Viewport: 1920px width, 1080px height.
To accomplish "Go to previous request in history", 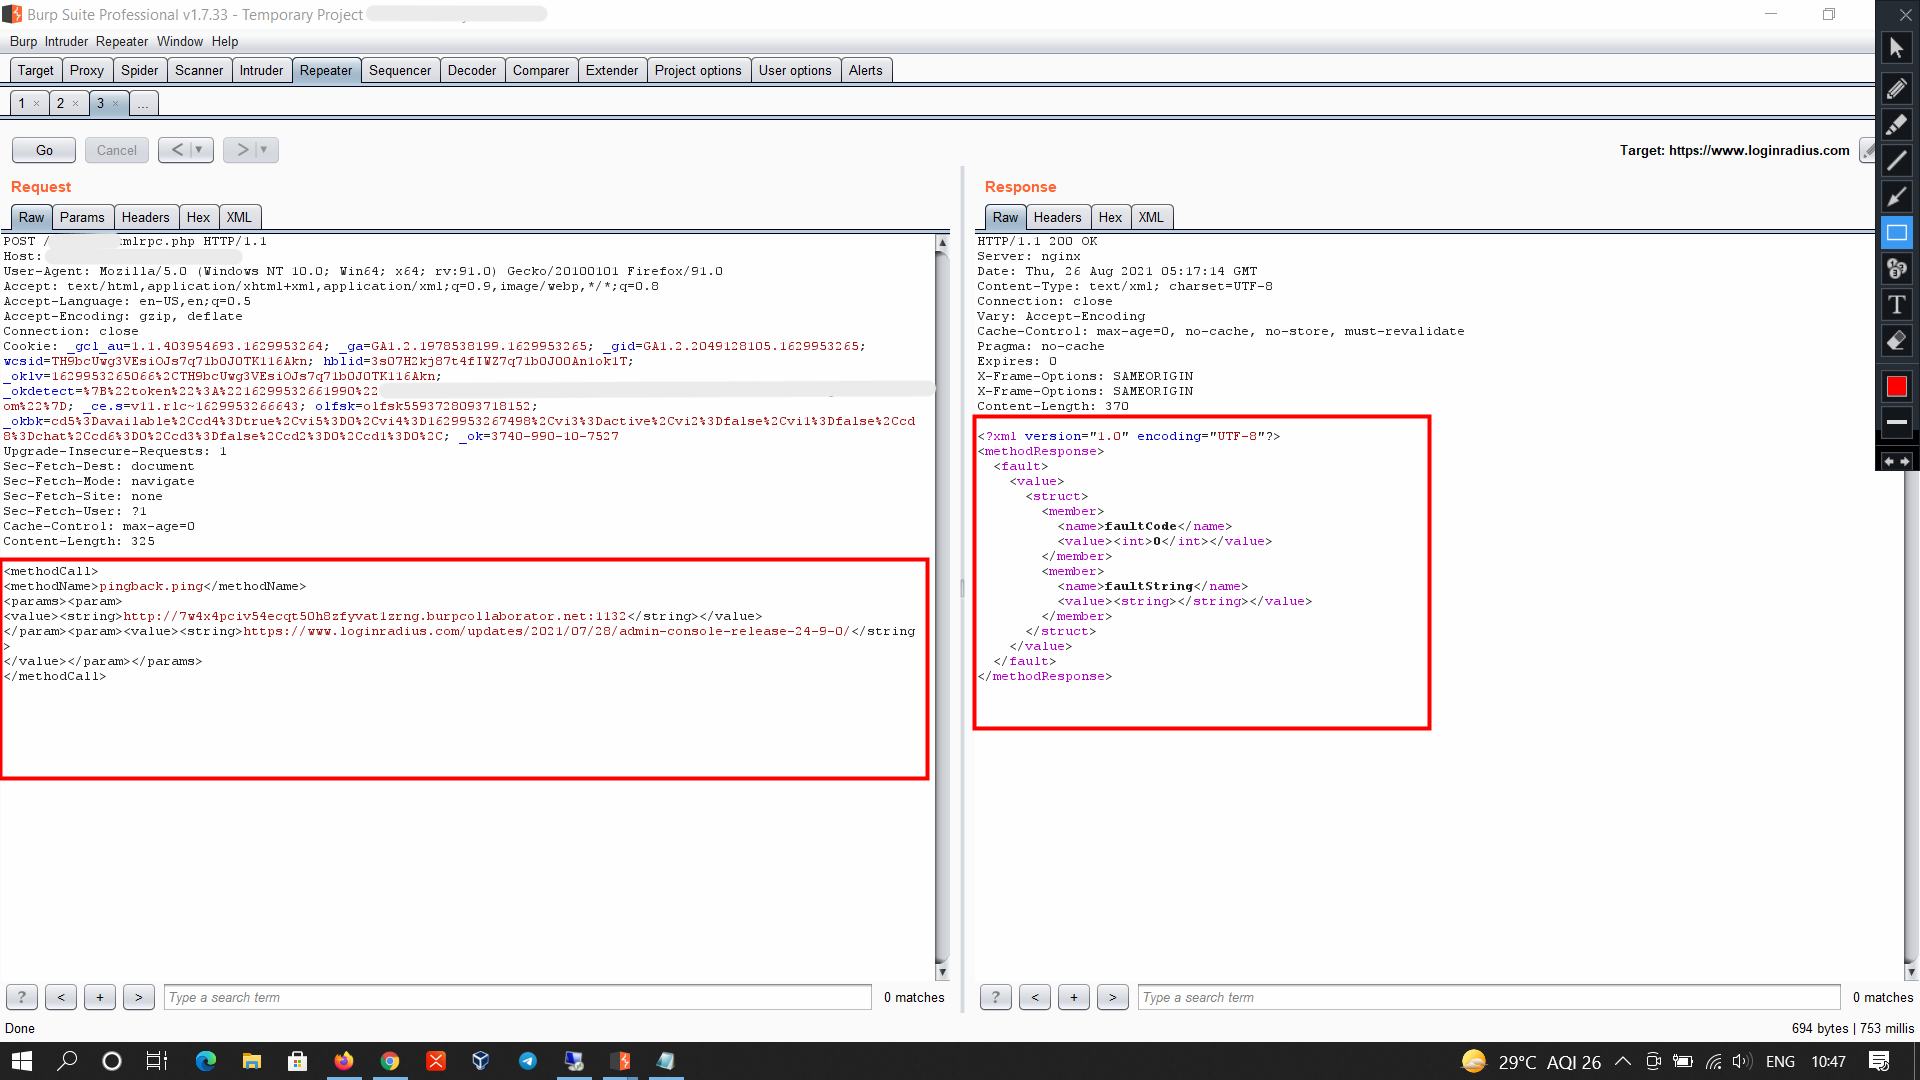I will coord(176,150).
